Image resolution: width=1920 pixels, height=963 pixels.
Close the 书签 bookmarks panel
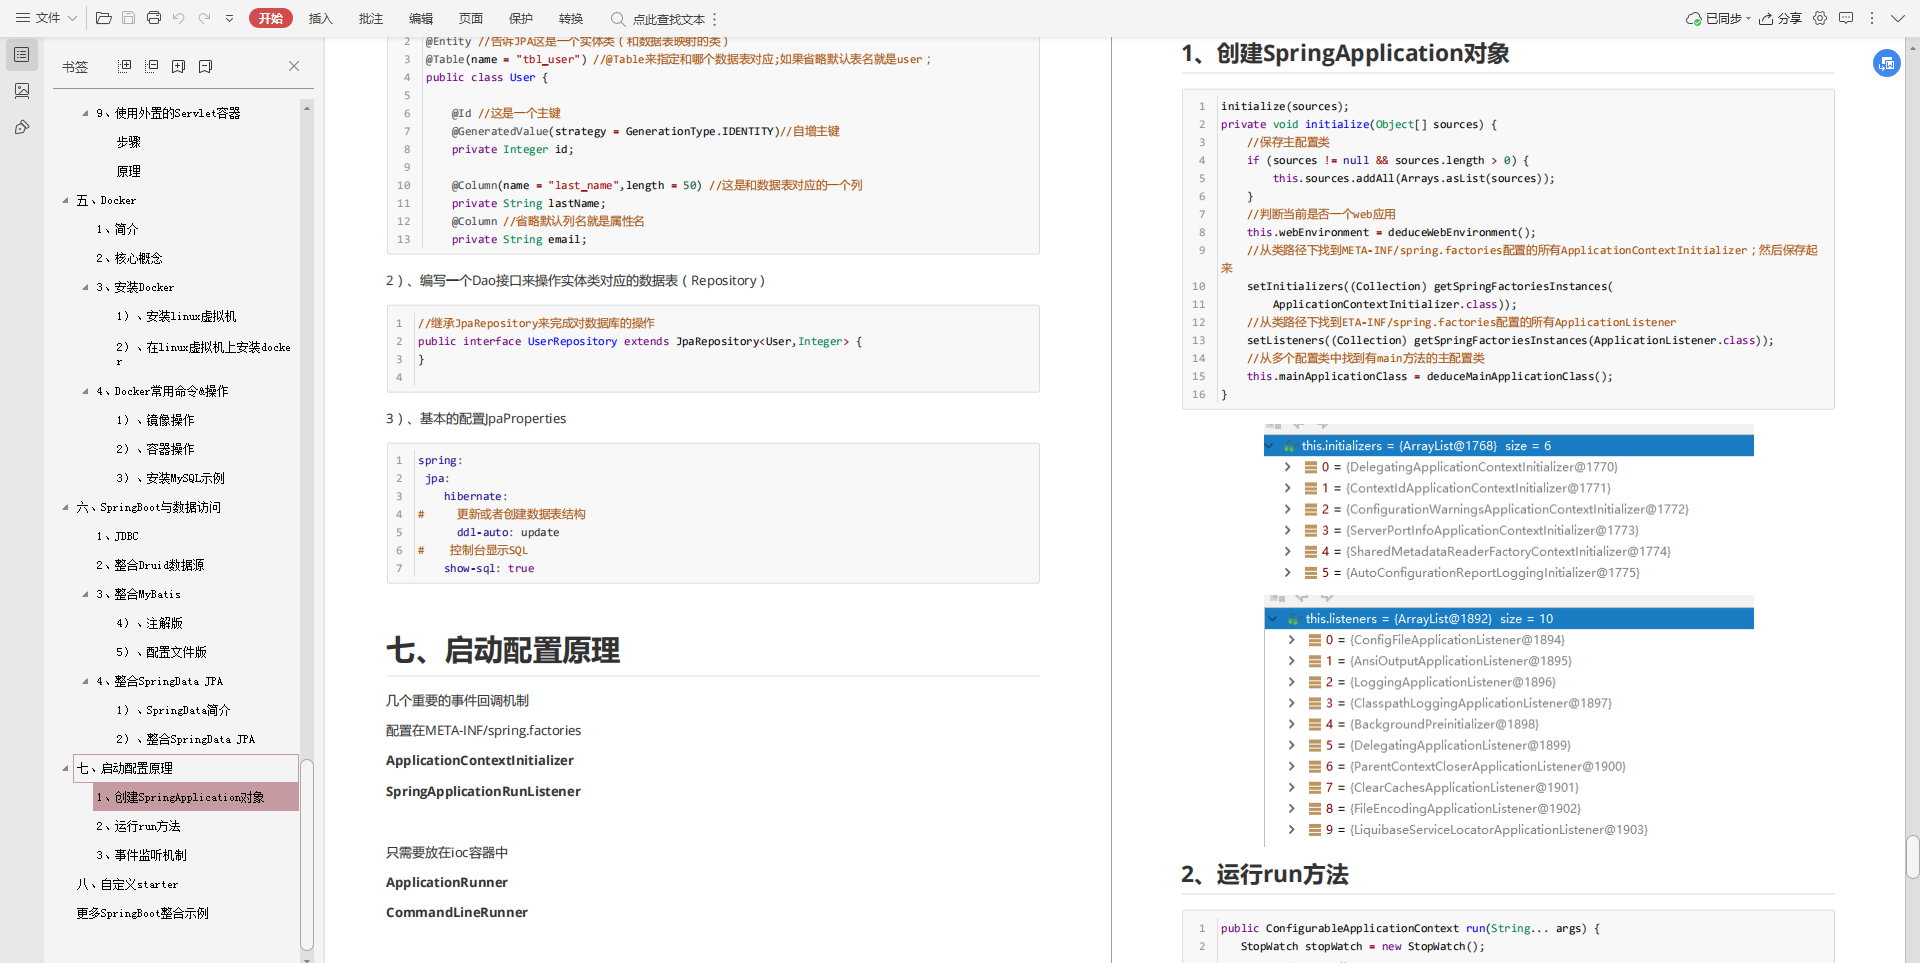tap(294, 66)
